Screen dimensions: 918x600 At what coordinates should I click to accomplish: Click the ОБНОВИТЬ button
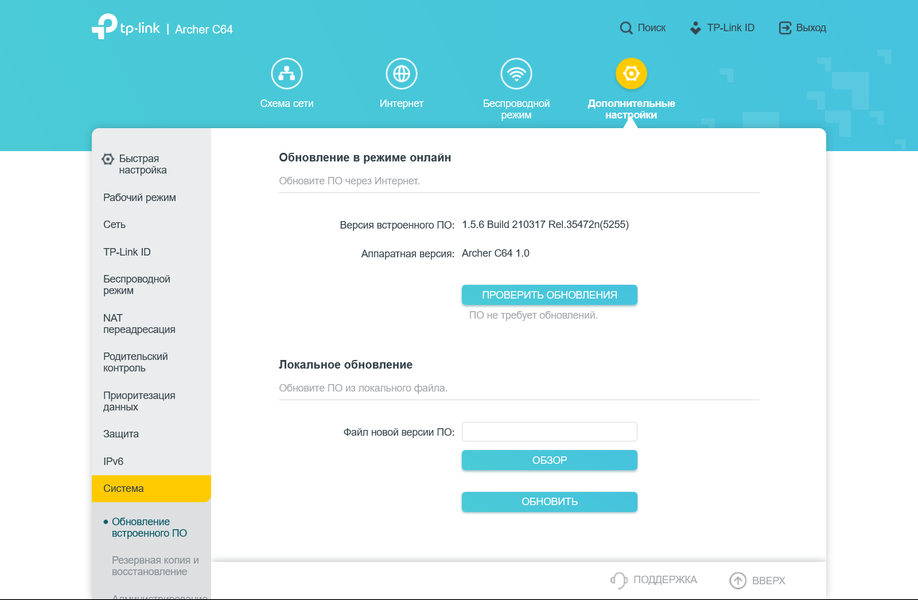click(549, 502)
